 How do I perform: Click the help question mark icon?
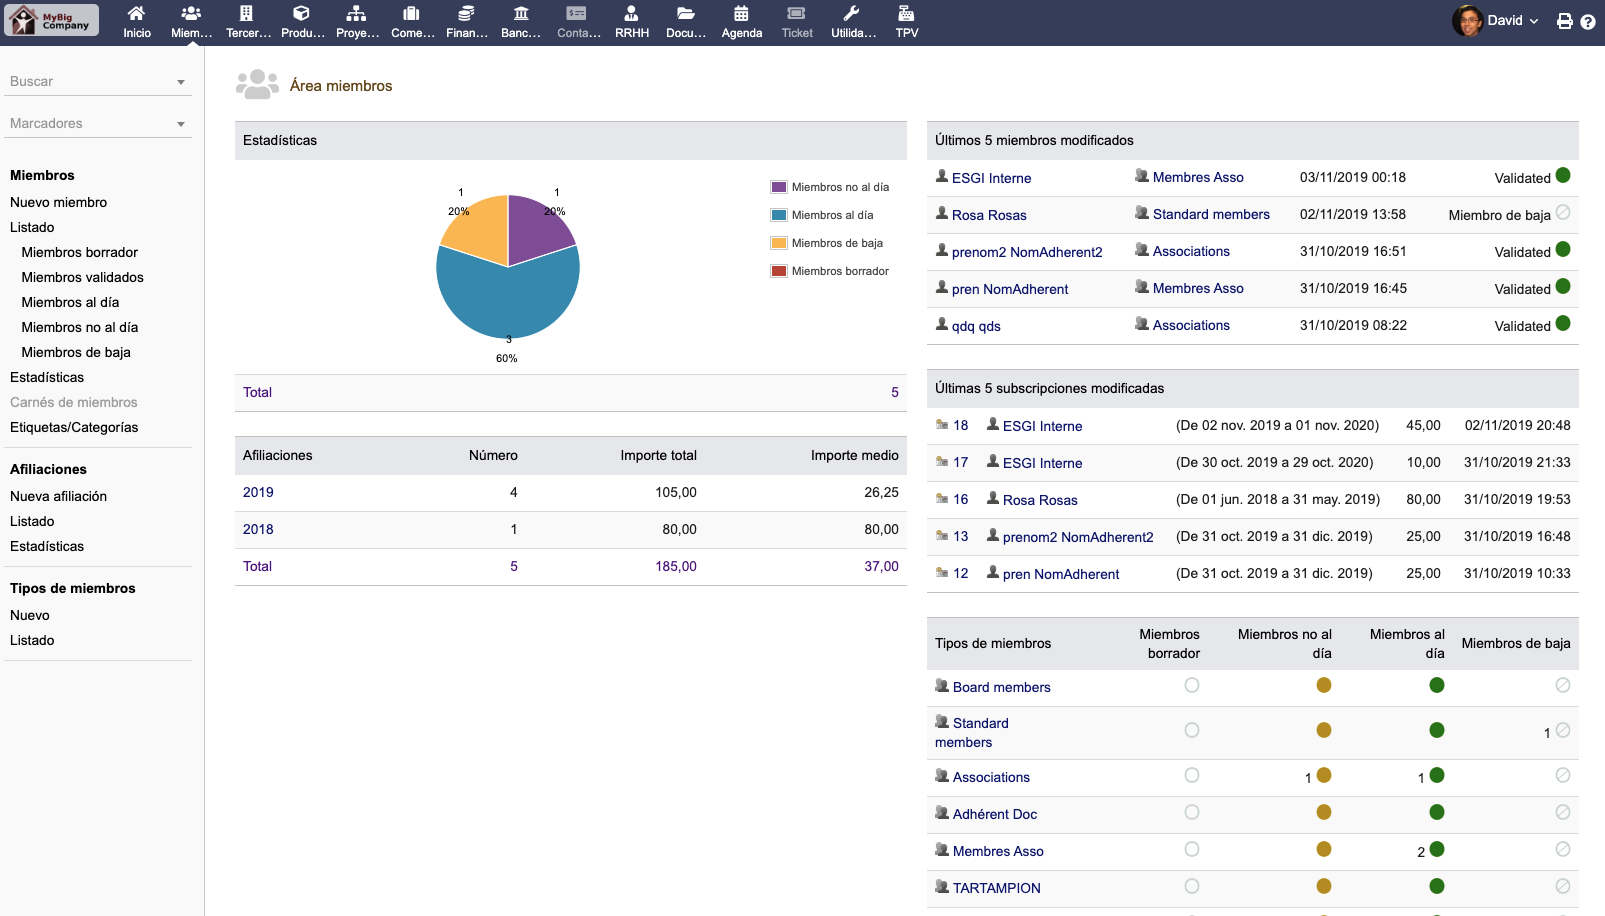[x=1588, y=21]
